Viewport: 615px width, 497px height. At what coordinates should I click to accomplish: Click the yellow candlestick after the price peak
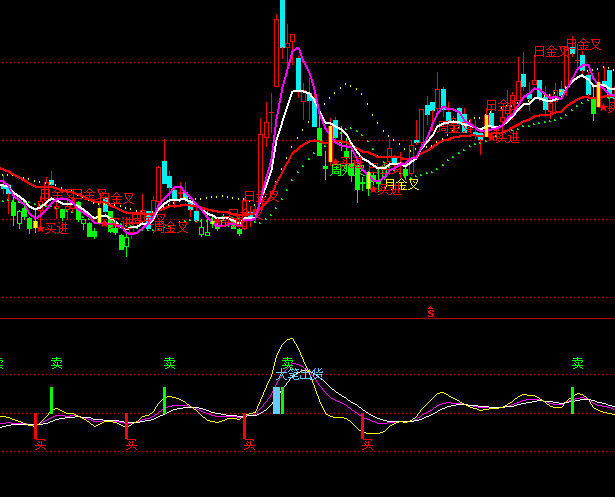329,143
